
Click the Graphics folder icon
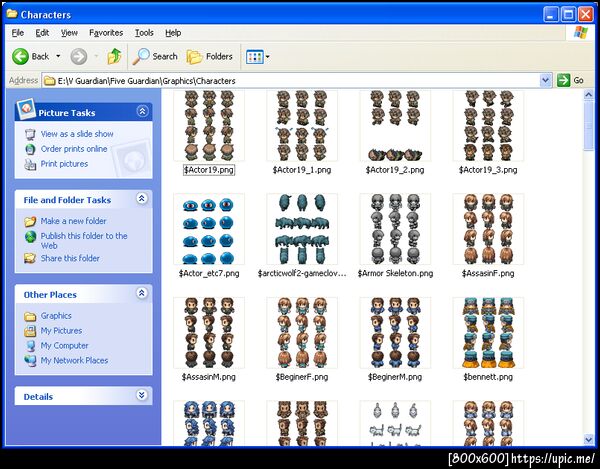[30, 316]
